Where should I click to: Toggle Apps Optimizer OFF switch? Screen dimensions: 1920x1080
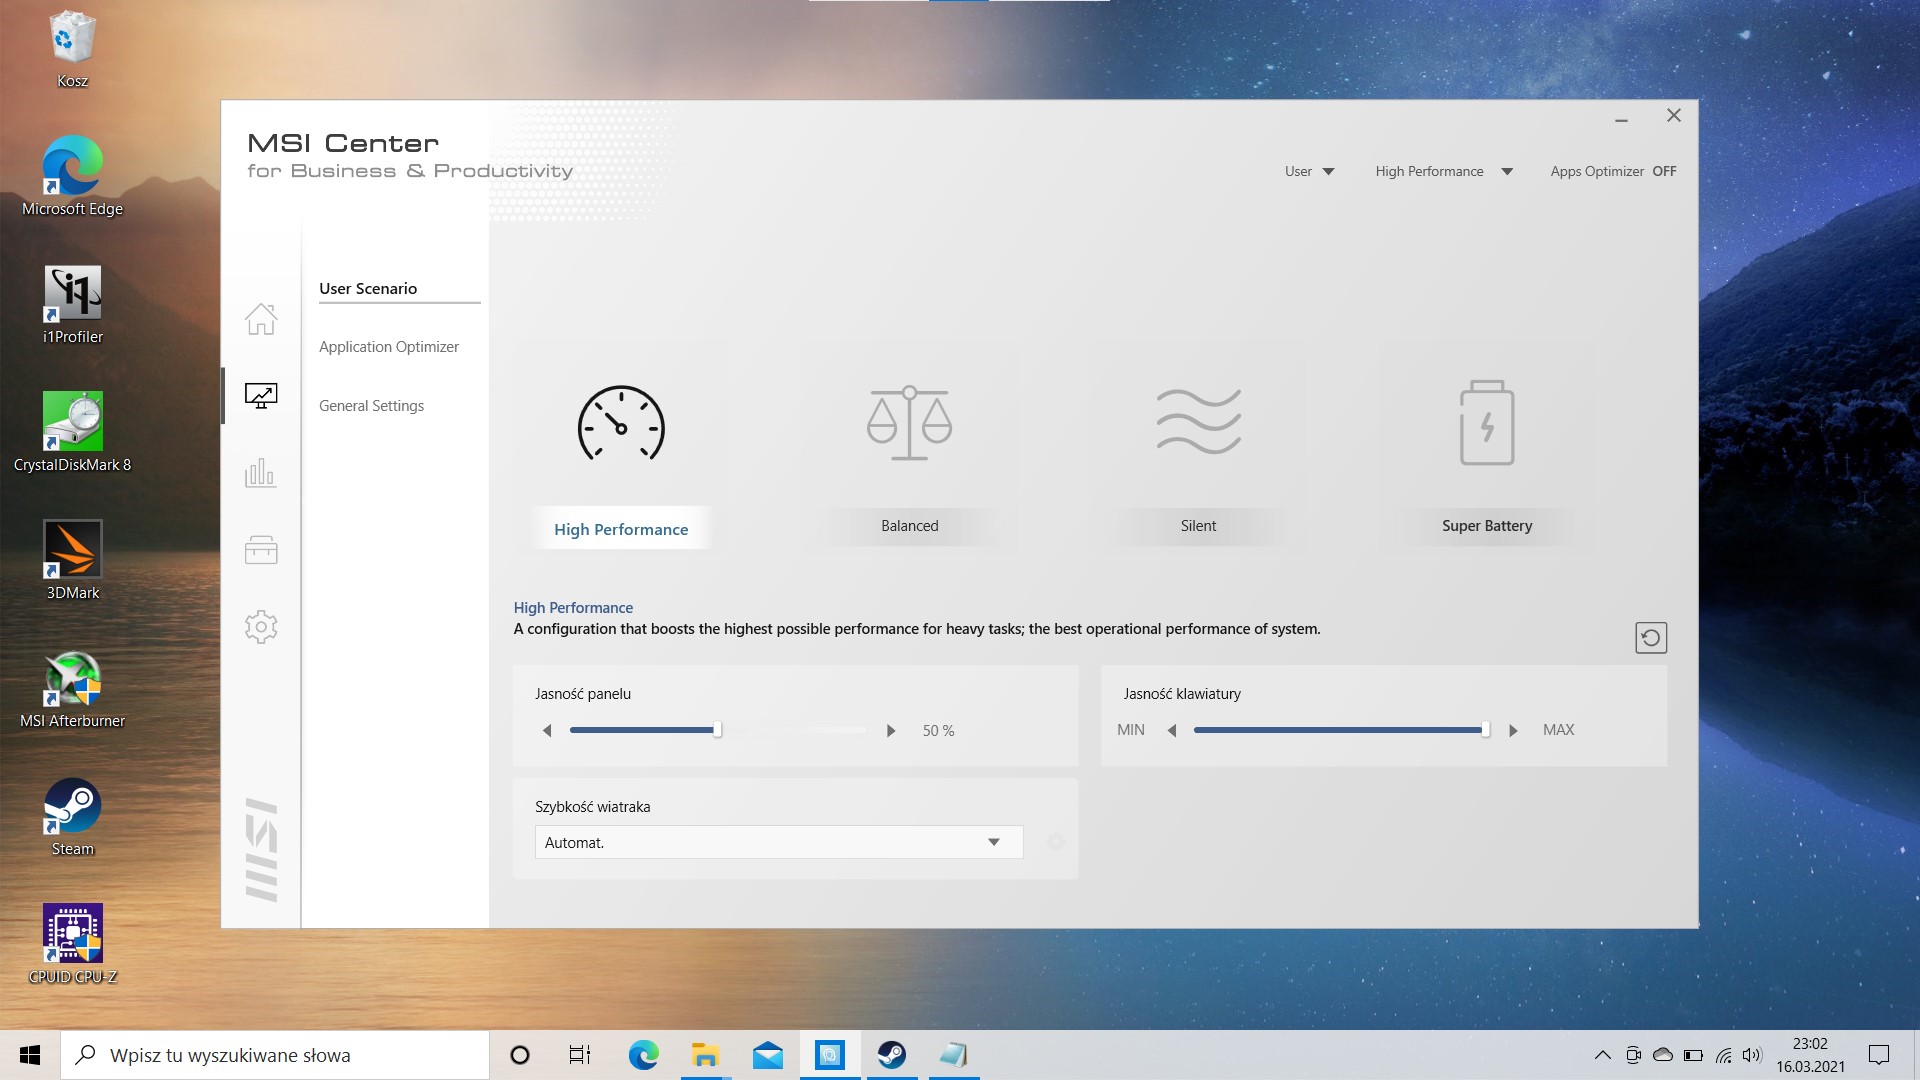pos(1663,171)
